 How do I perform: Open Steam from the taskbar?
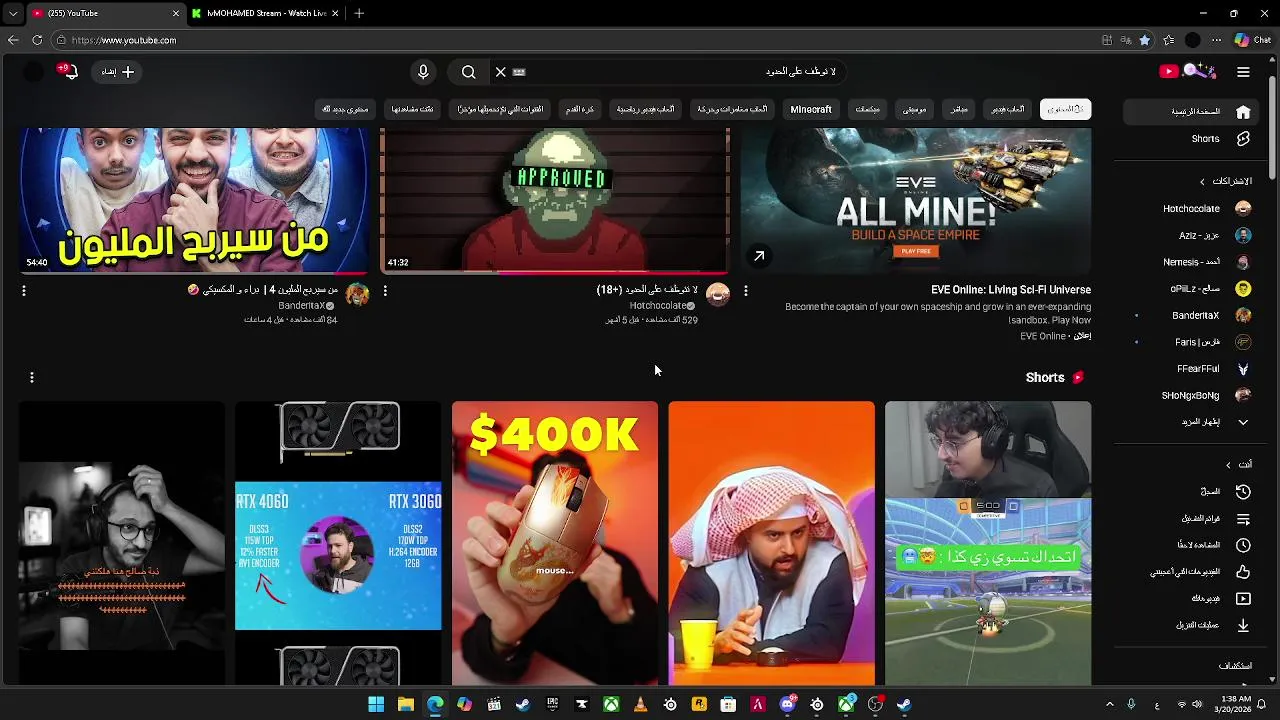[x=523, y=705]
